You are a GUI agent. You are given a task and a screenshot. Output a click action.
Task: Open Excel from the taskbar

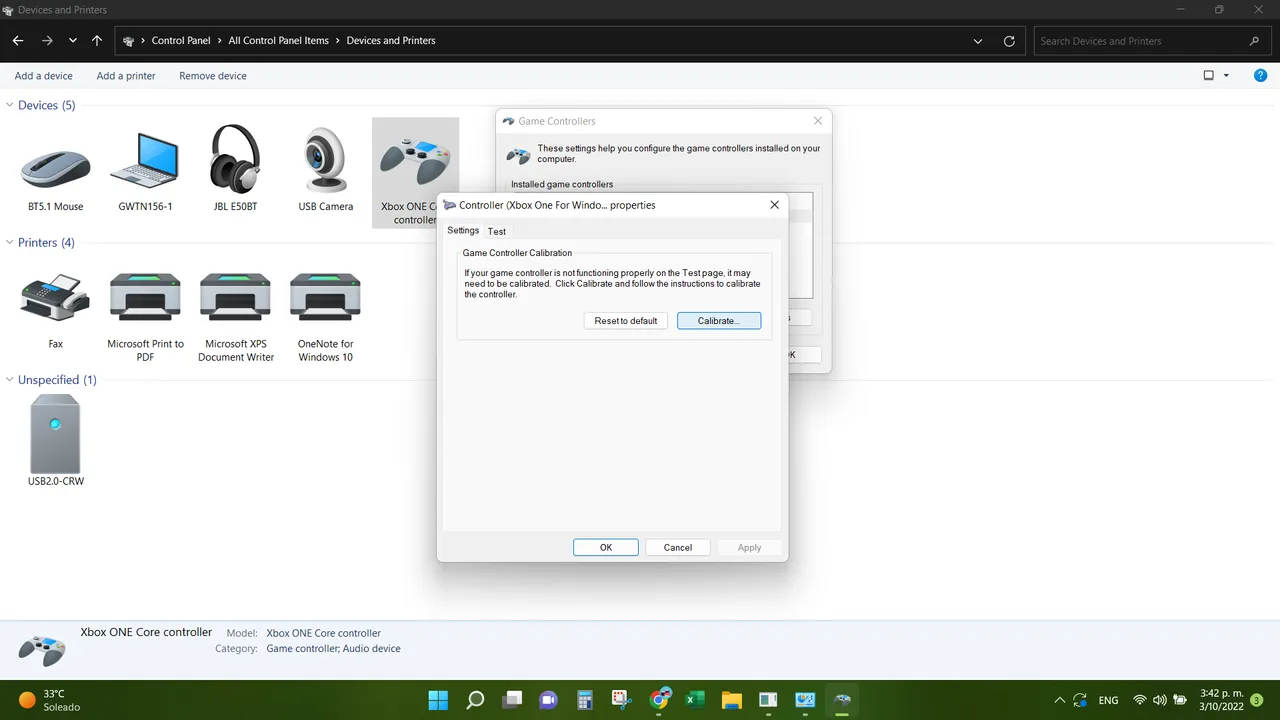[695, 700]
